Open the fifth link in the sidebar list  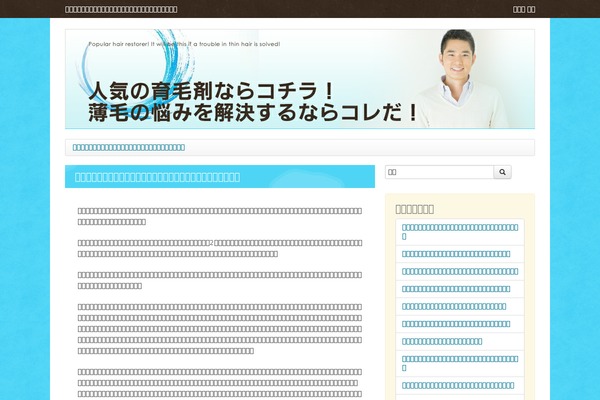tap(453, 305)
